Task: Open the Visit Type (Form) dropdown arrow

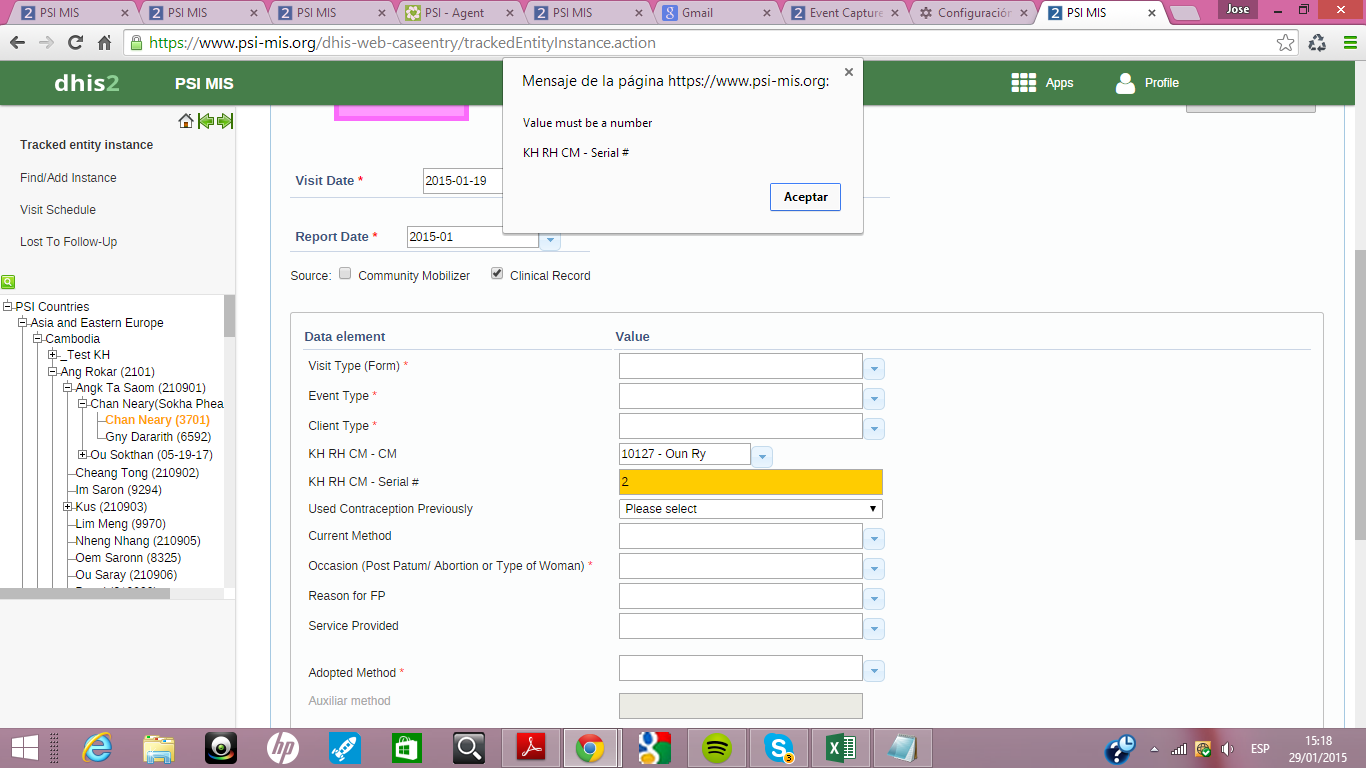Action: (874, 369)
